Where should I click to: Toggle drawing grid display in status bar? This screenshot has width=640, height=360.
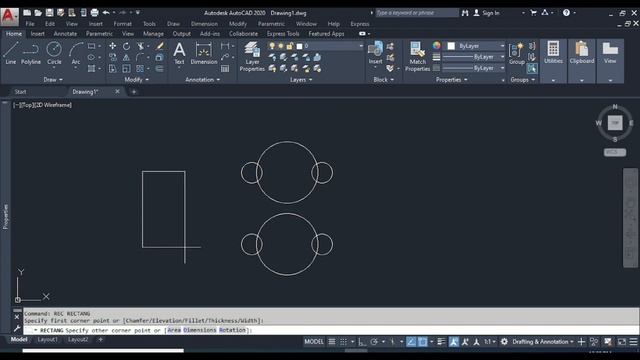(x=332, y=342)
